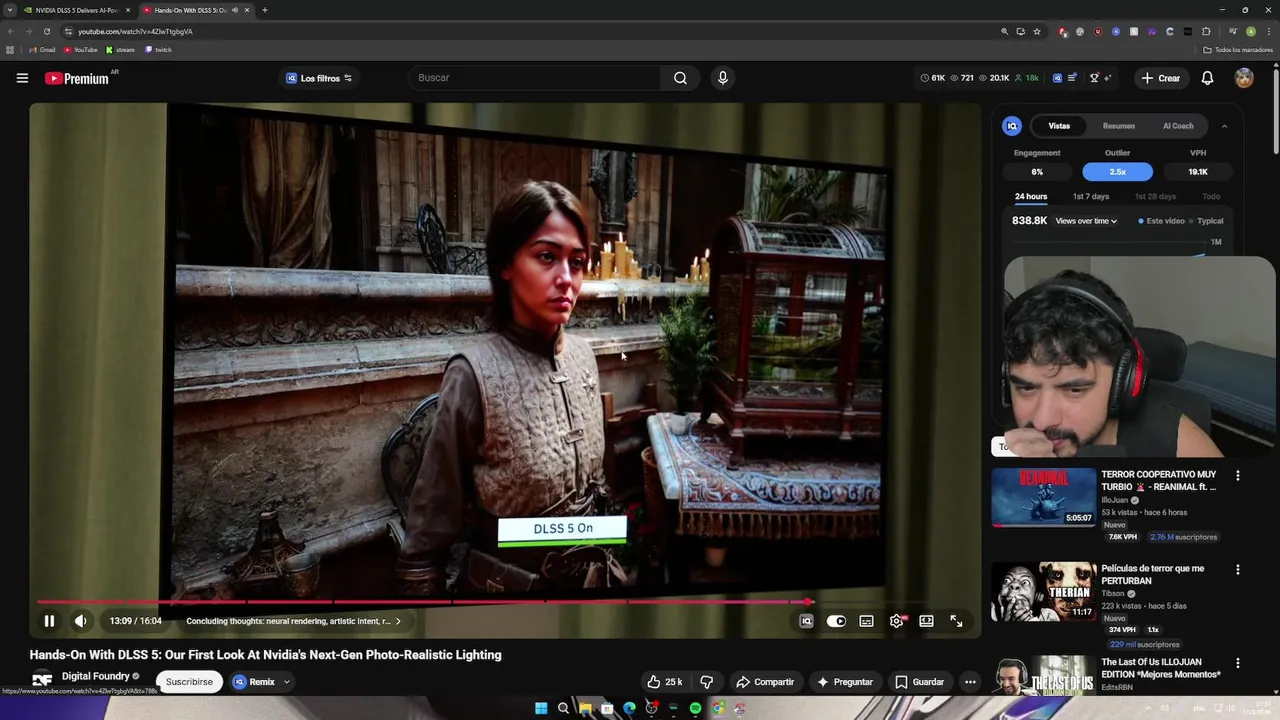Open options for TERROR COOPERATIVO video

[1237, 476]
